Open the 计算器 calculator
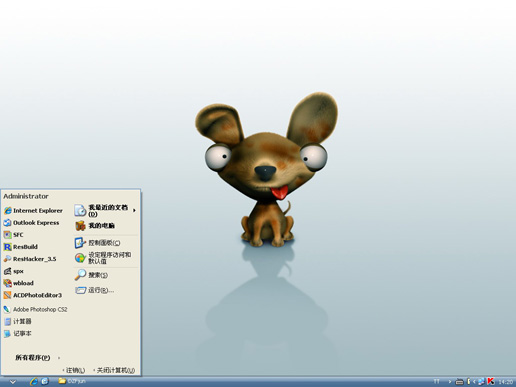 click(18, 321)
